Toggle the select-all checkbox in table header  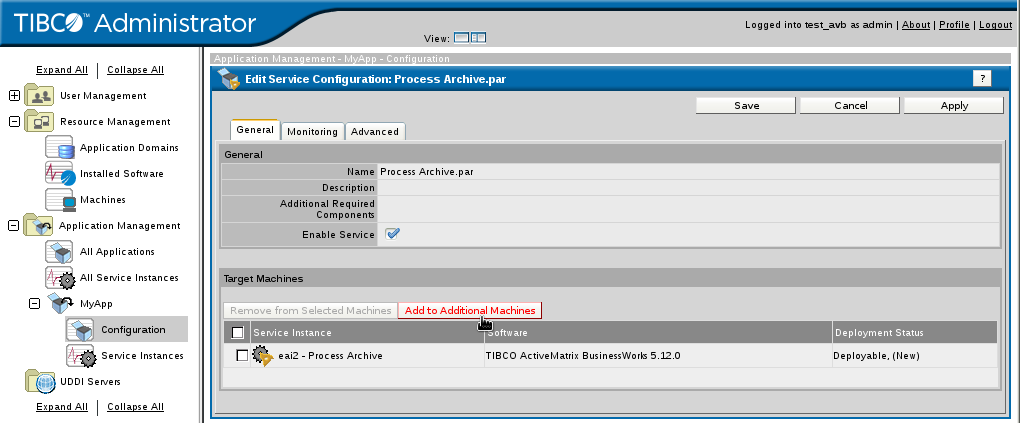pos(237,333)
